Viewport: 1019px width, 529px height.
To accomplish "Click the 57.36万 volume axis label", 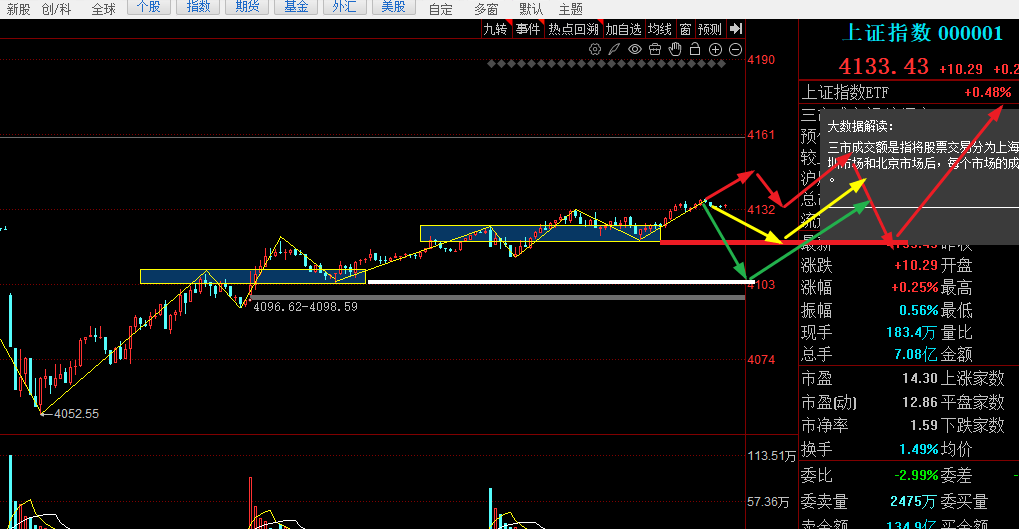I will coord(768,502).
